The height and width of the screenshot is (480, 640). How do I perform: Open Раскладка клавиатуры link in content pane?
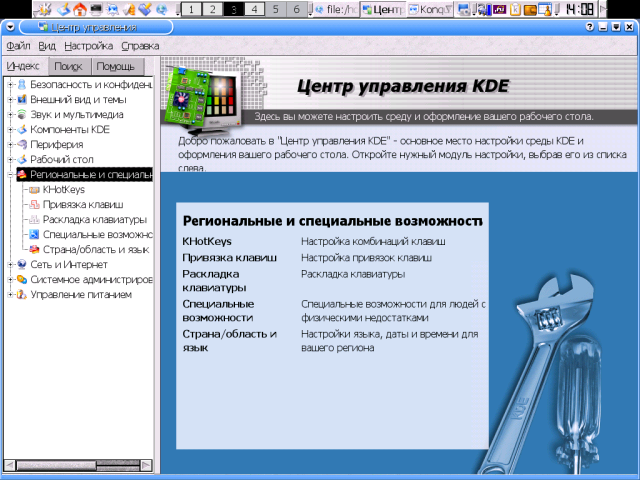click(214, 281)
